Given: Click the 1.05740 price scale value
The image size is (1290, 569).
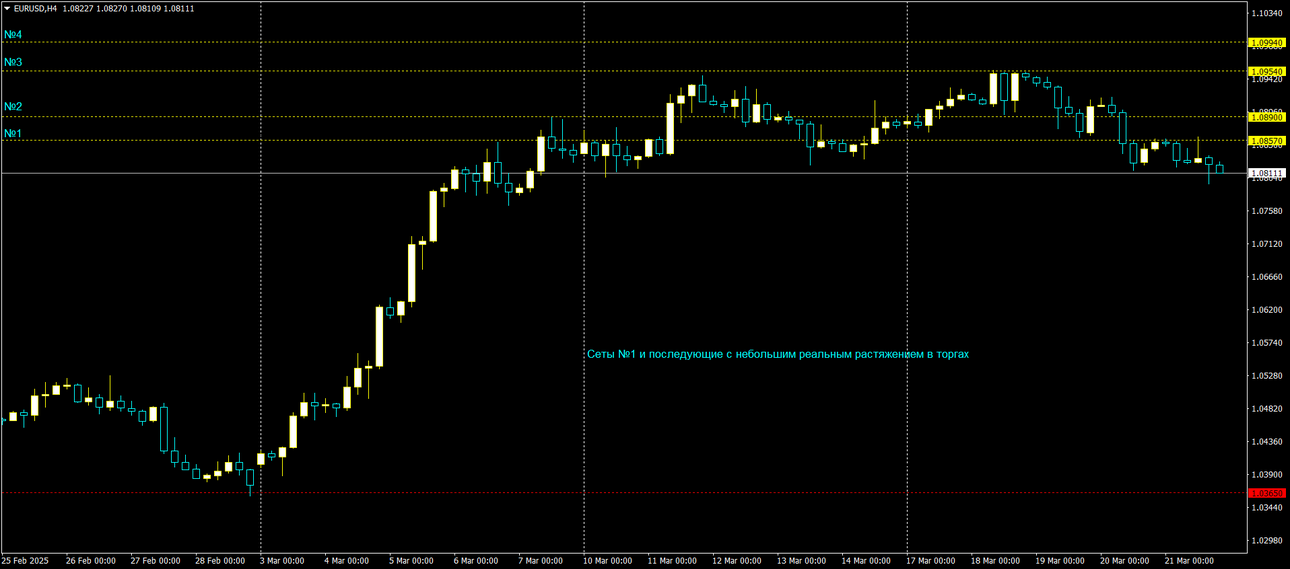Looking at the screenshot, I should pyautogui.click(x=1268, y=343).
